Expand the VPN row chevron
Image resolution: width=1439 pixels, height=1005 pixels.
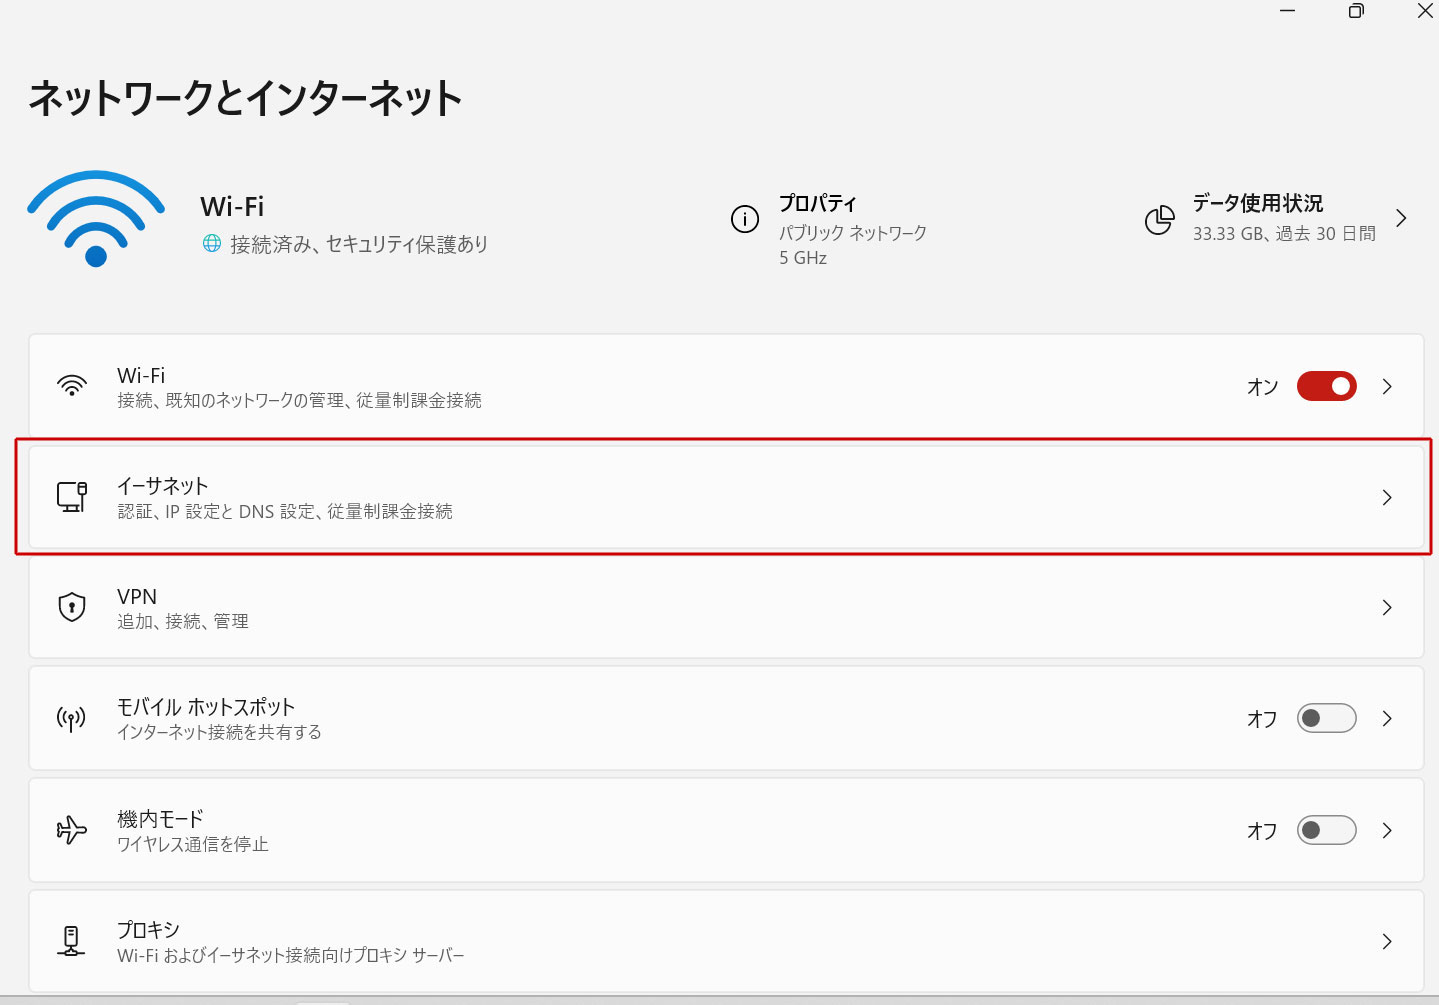[1387, 607]
